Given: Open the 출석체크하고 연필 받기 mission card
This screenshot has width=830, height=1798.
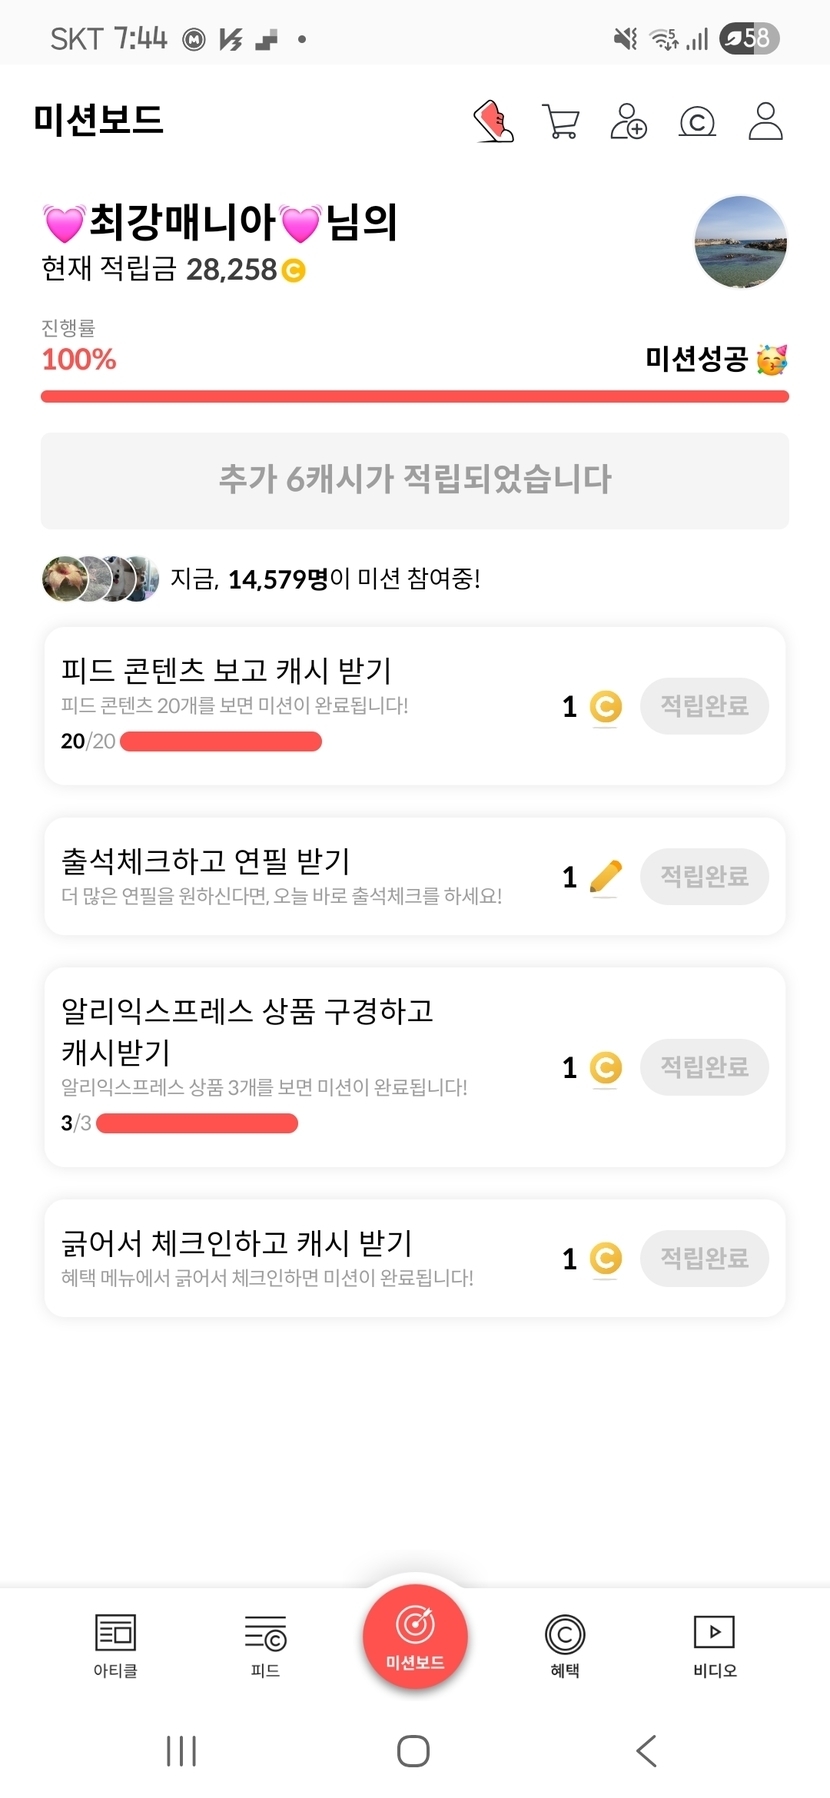Looking at the screenshot, I should click(300, 876).
